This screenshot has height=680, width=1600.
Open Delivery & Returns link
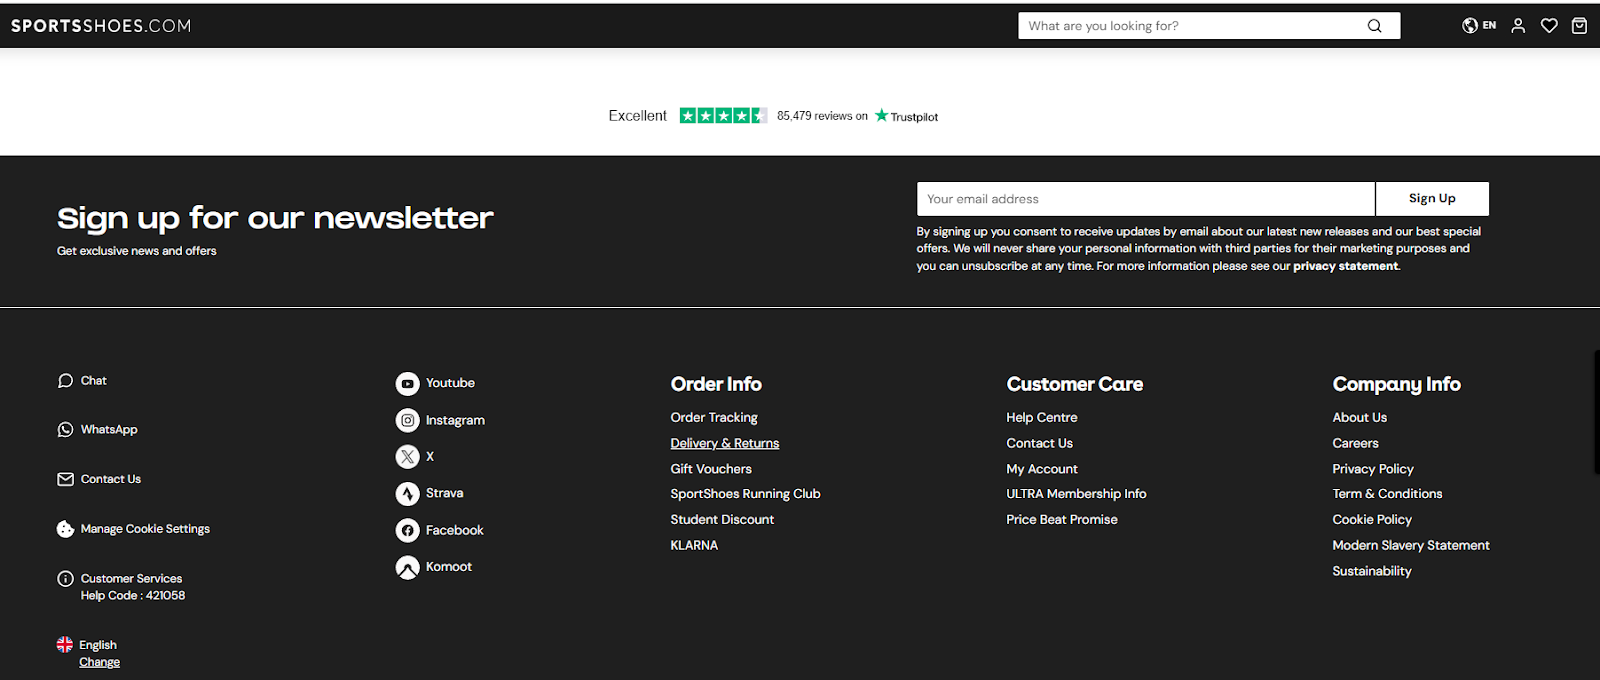(x=724, y=443)
